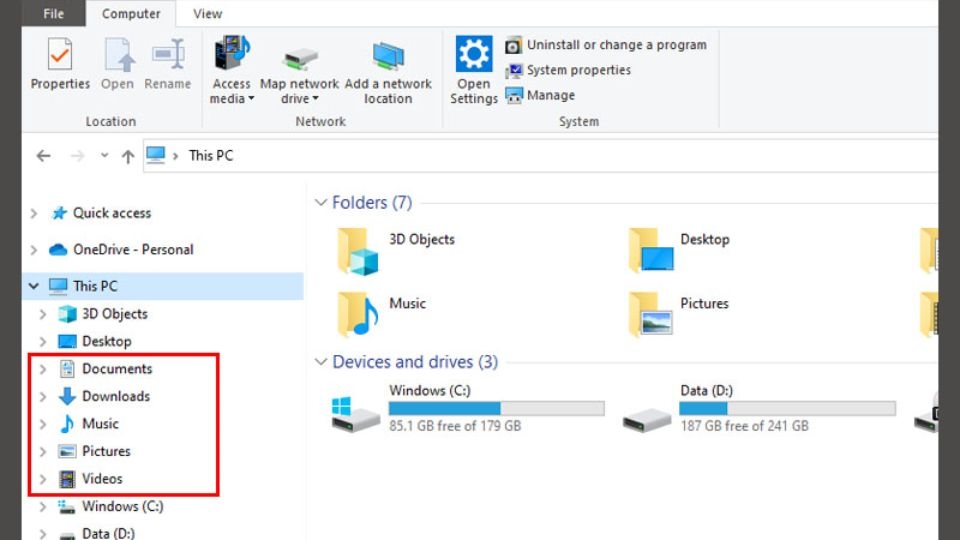Viewport: 960px width, 540px height.
Task: Click Manage in System group
Action: click(540, 95)
